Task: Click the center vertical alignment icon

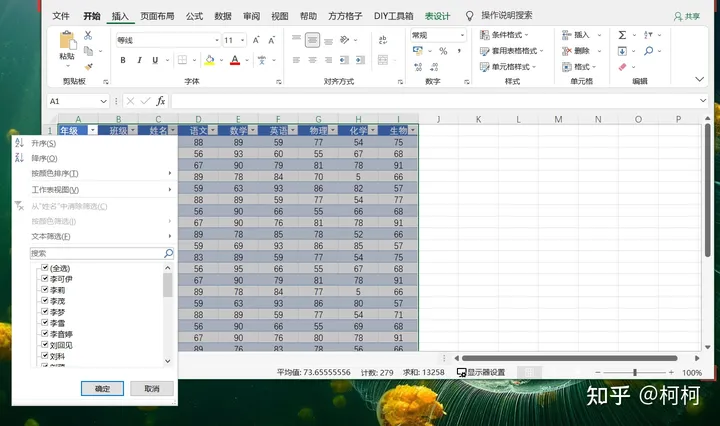Action: (312, 40)
